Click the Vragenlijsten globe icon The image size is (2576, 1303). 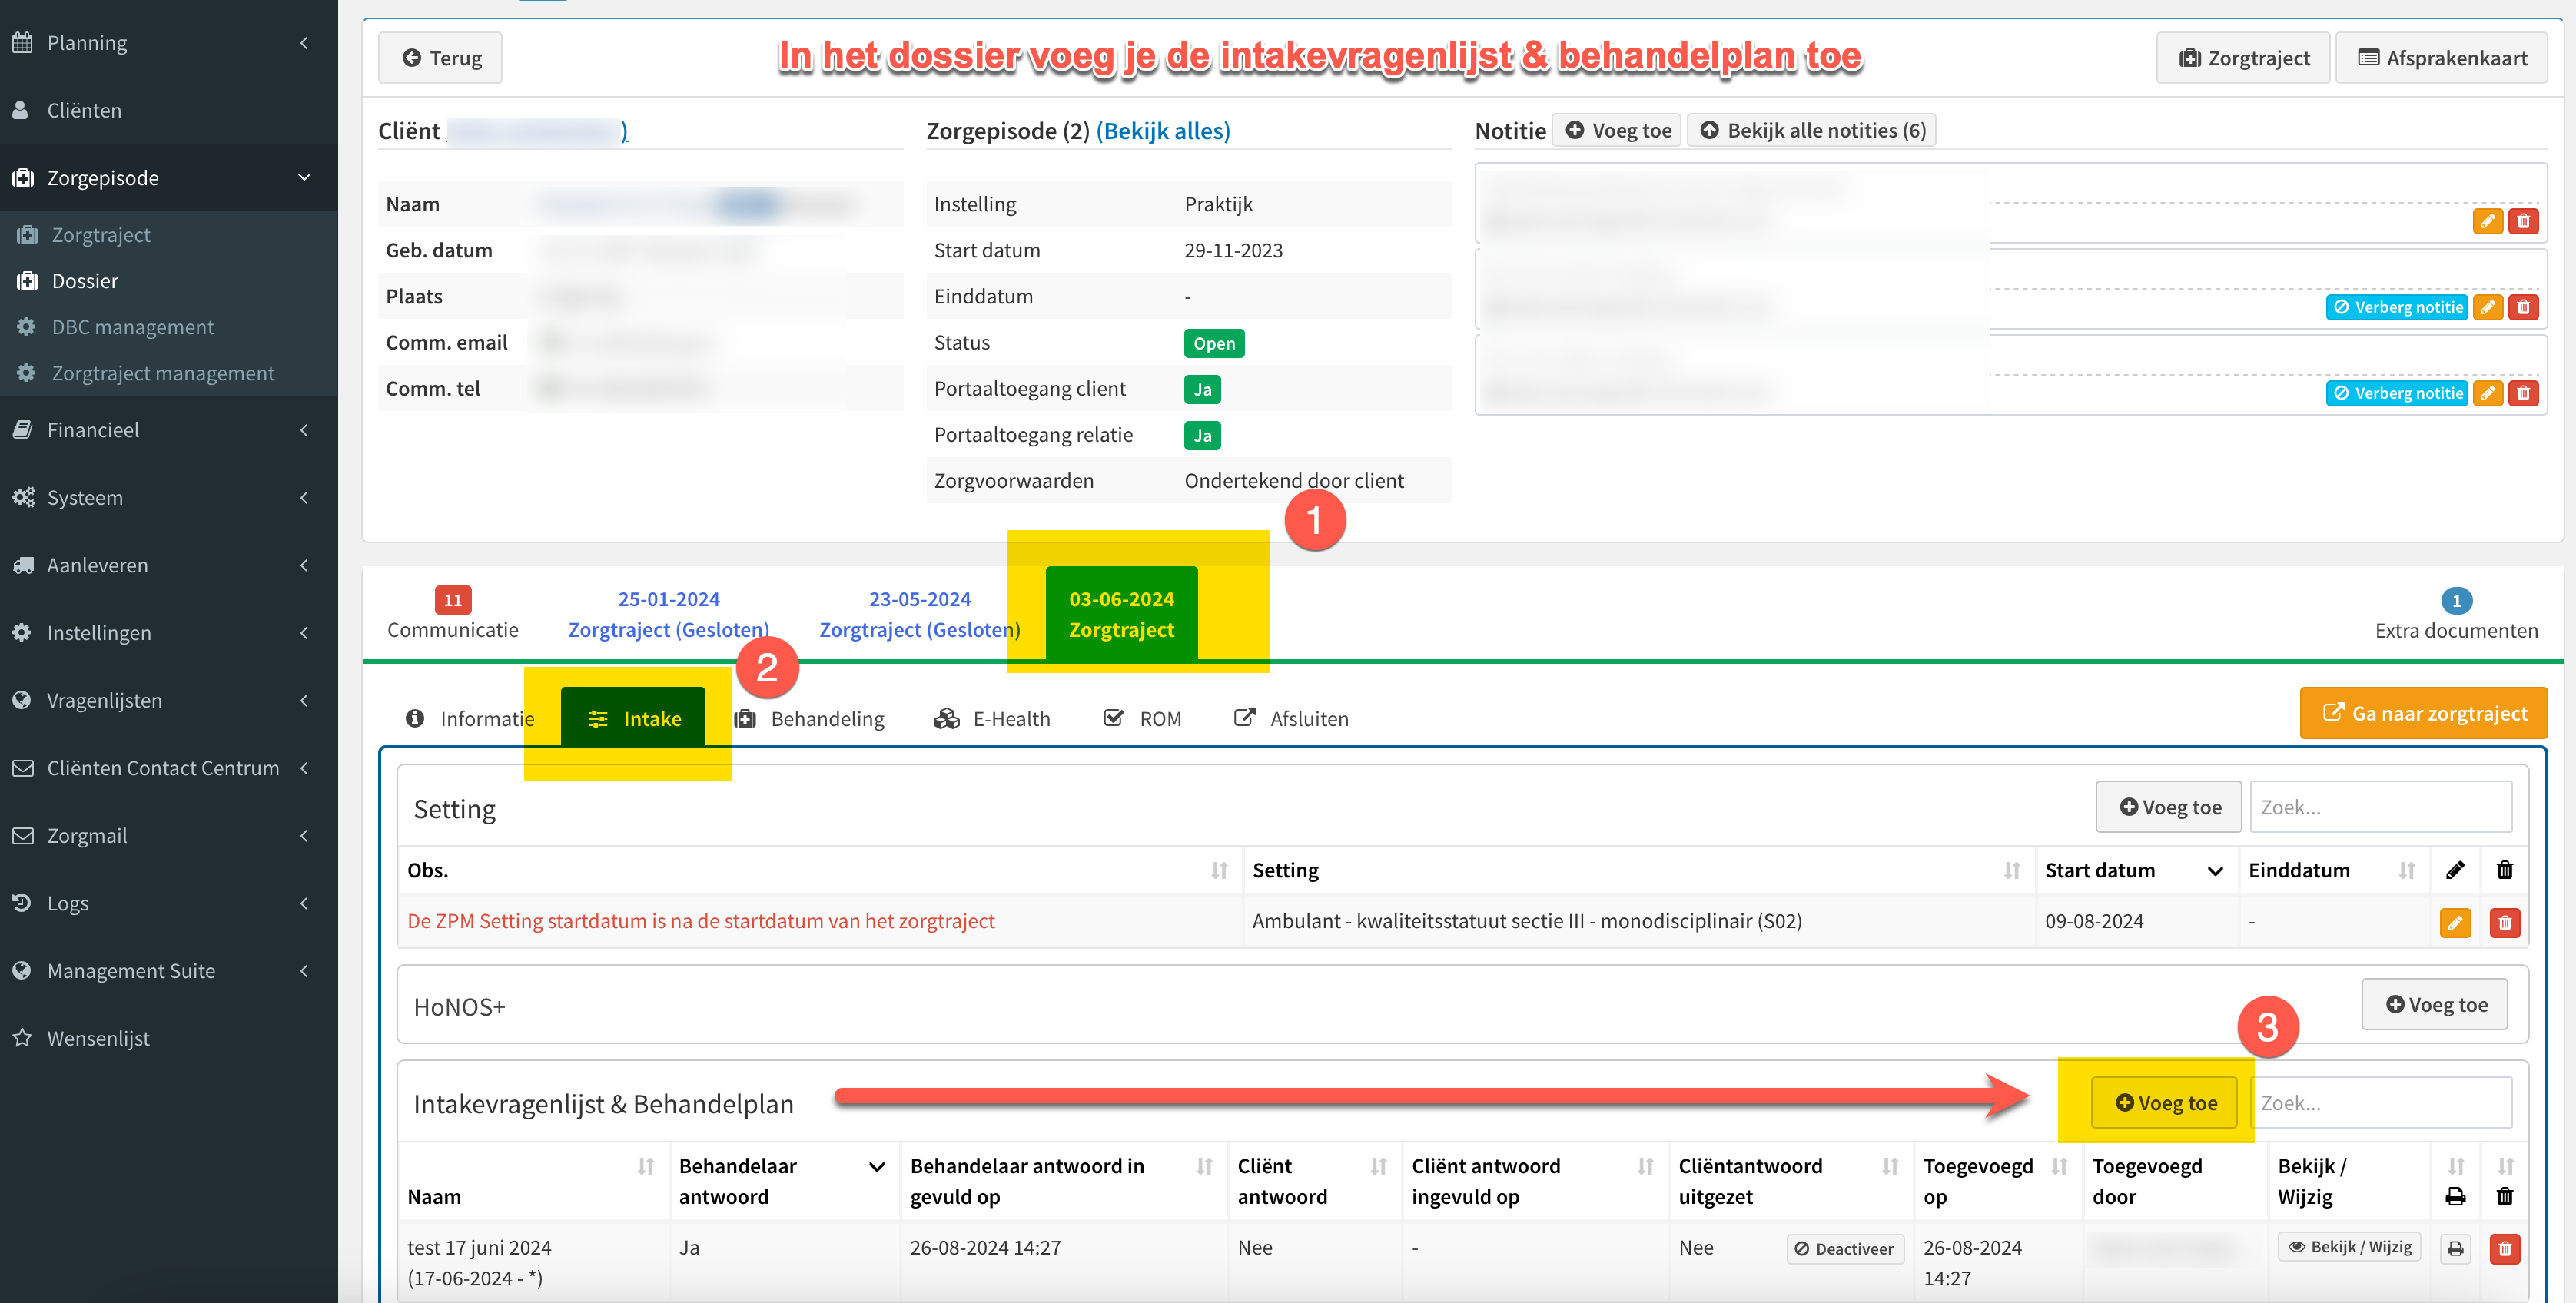point(22,700)
